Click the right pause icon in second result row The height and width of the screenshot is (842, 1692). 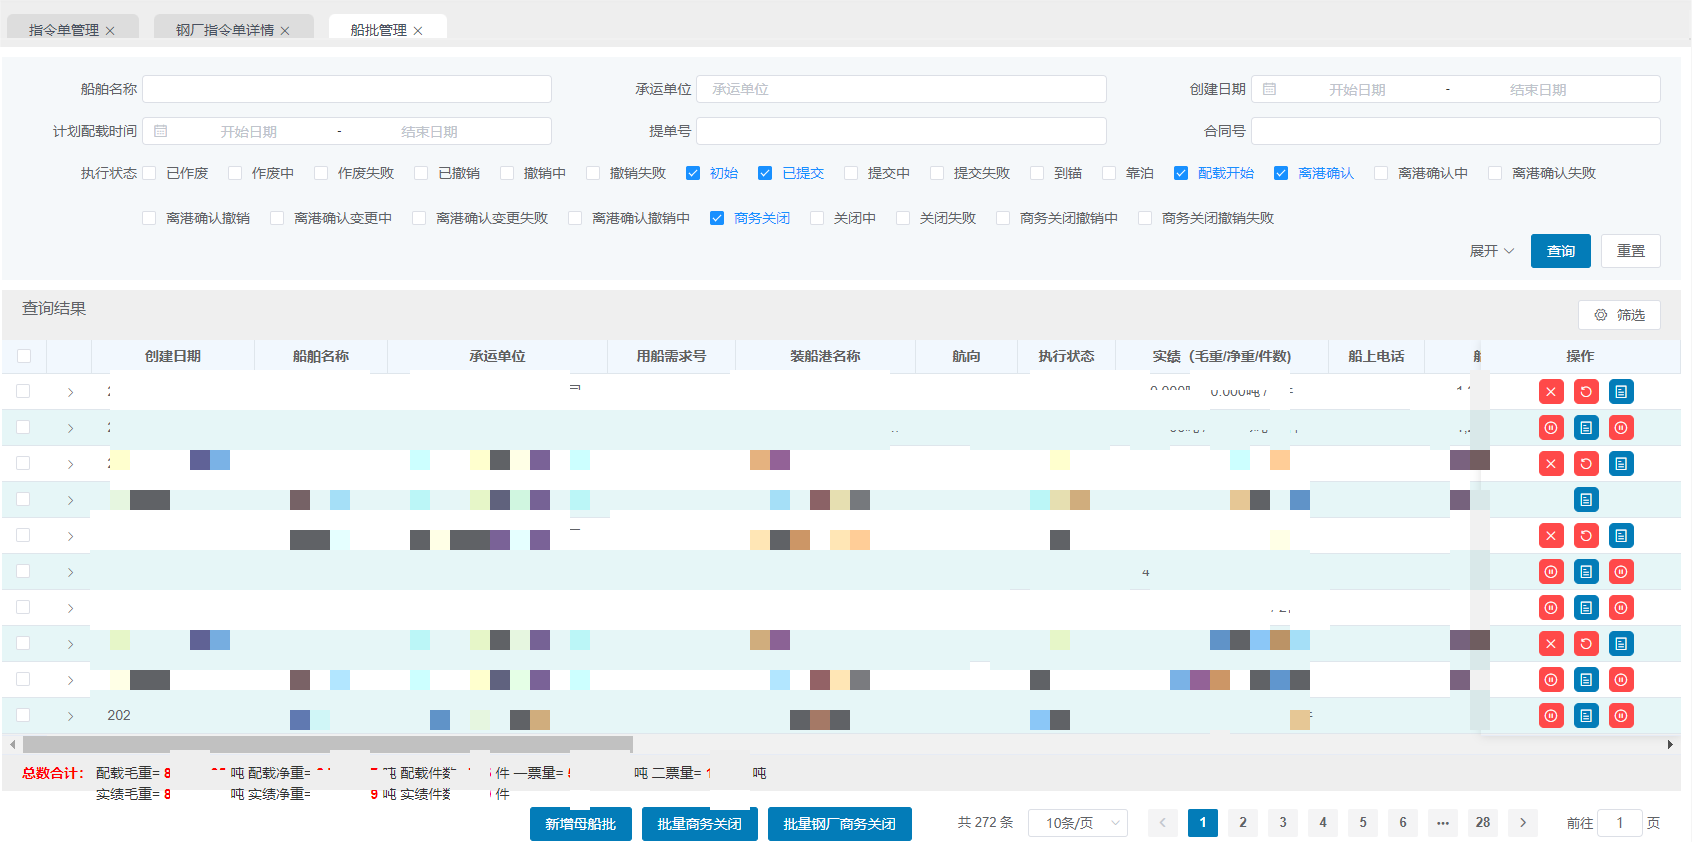point(1621,428)
